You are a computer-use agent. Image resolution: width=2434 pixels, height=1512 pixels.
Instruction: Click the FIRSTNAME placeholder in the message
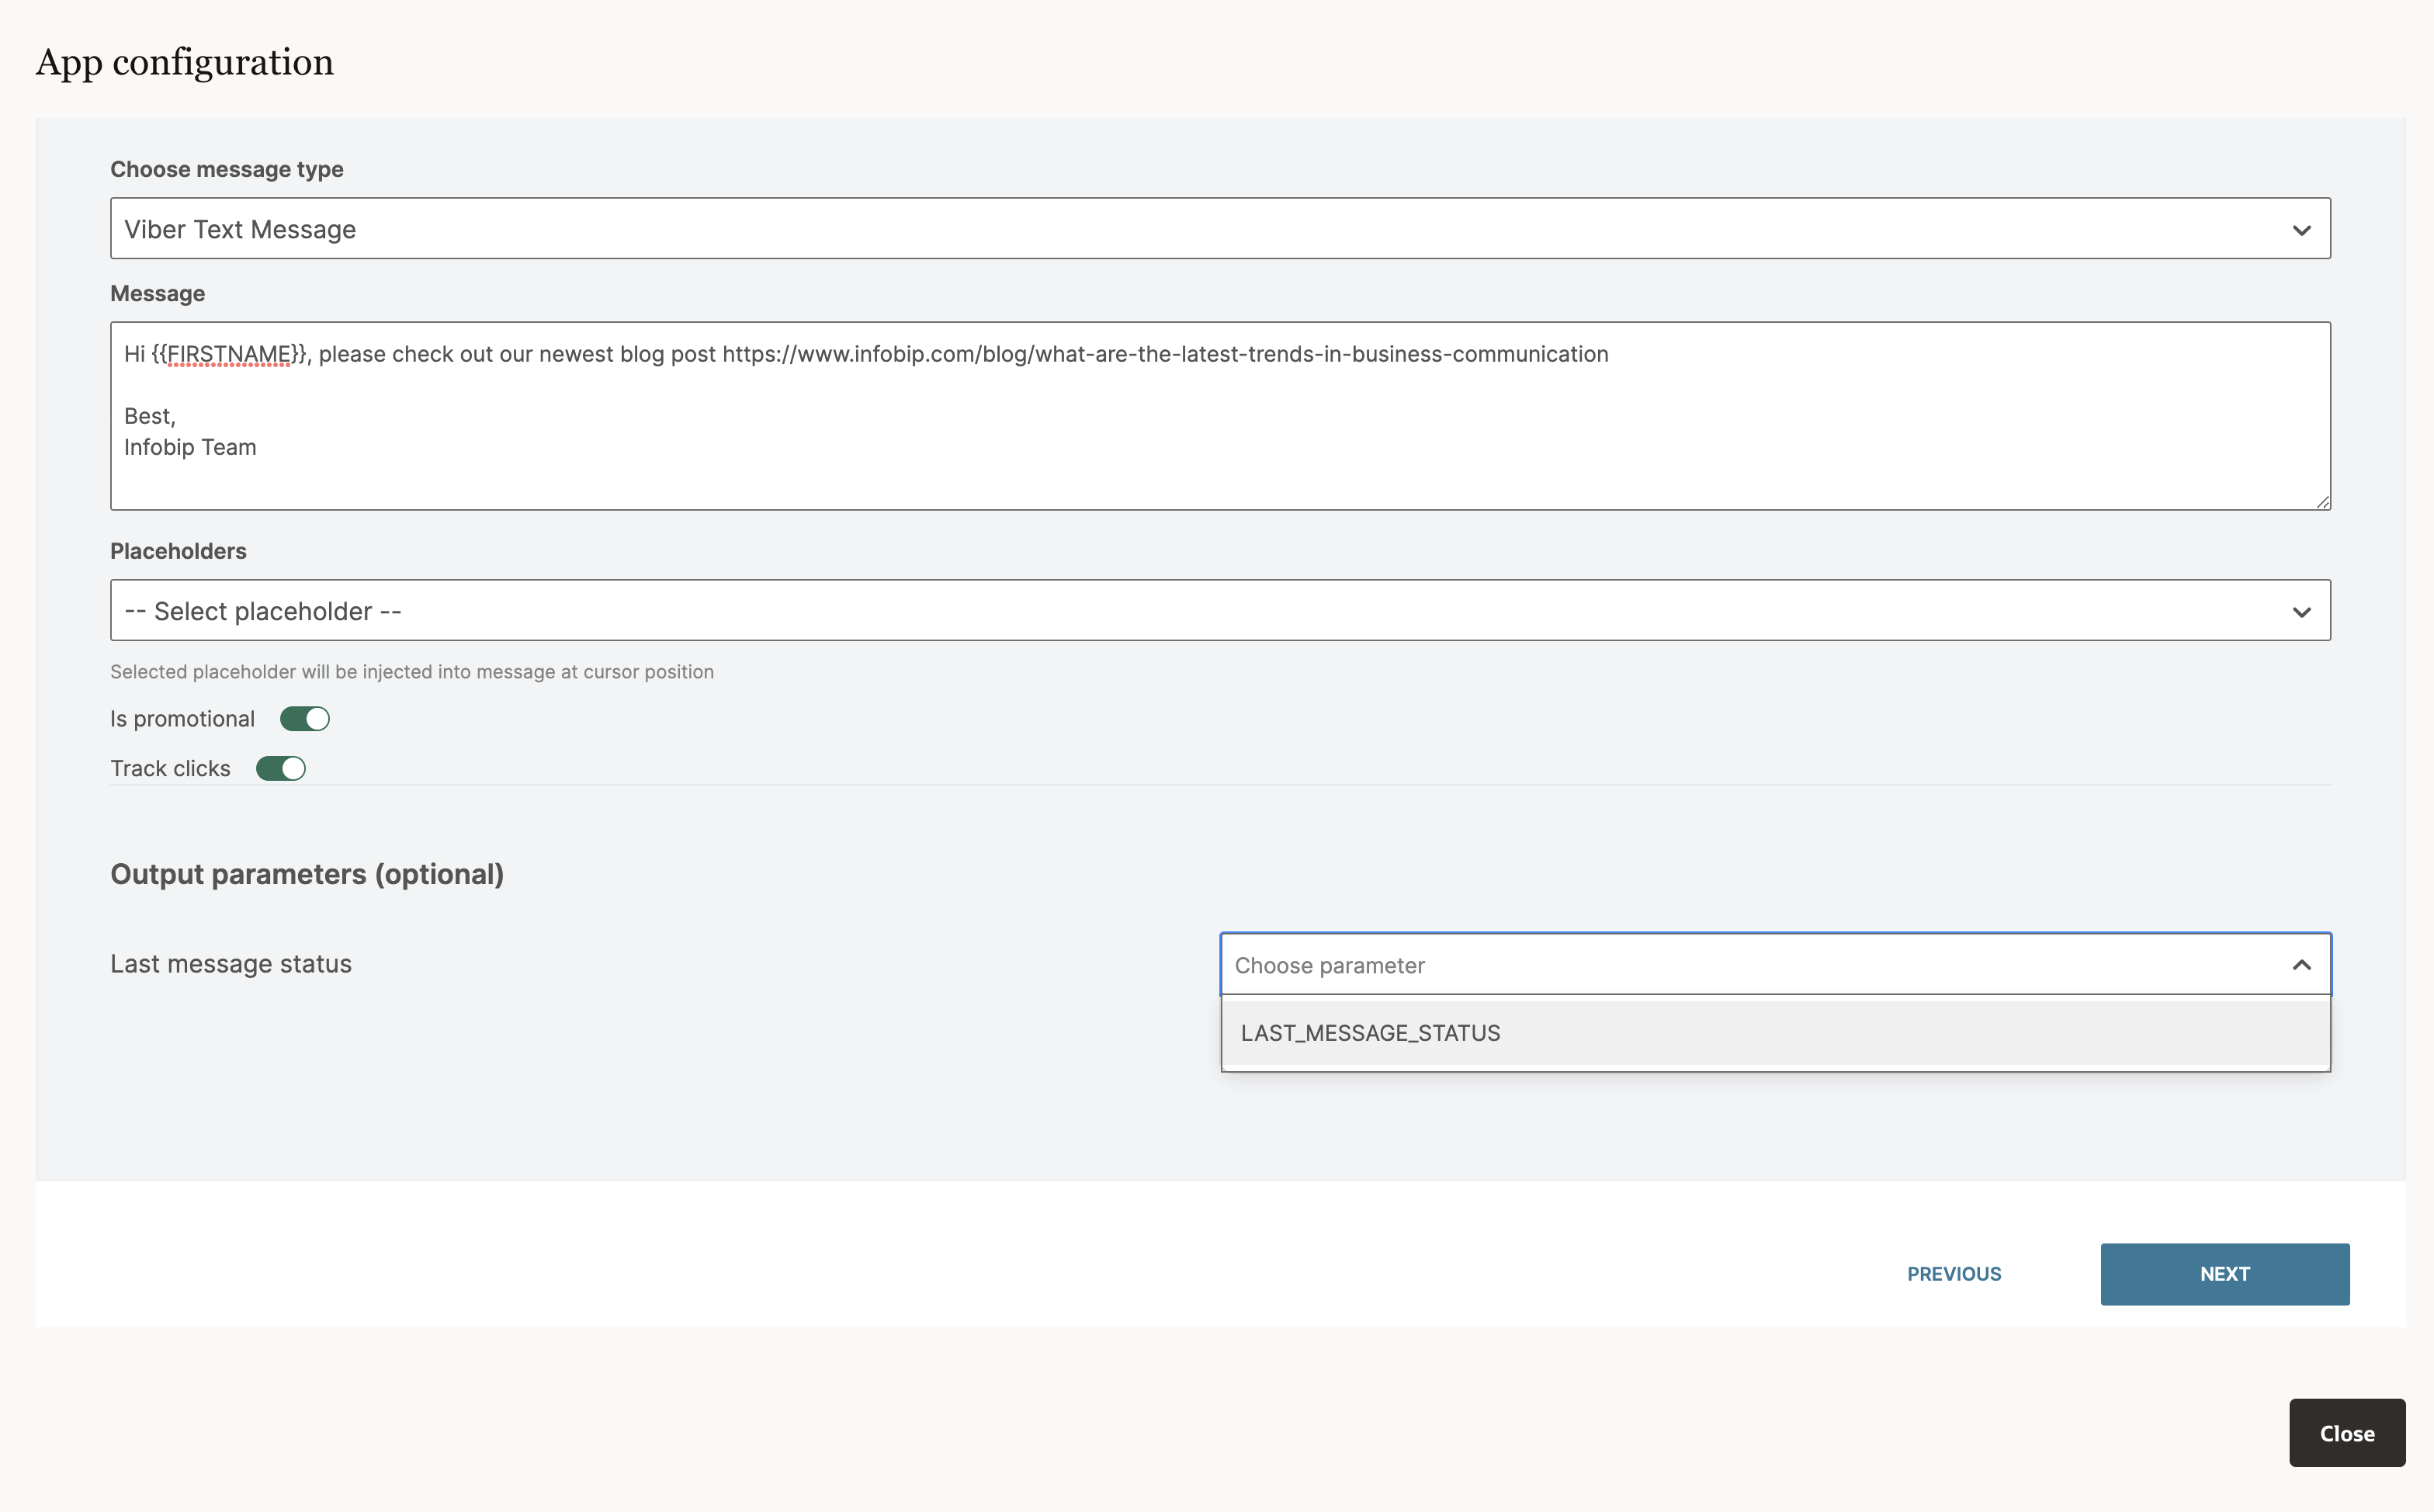[x=229, y=354]
